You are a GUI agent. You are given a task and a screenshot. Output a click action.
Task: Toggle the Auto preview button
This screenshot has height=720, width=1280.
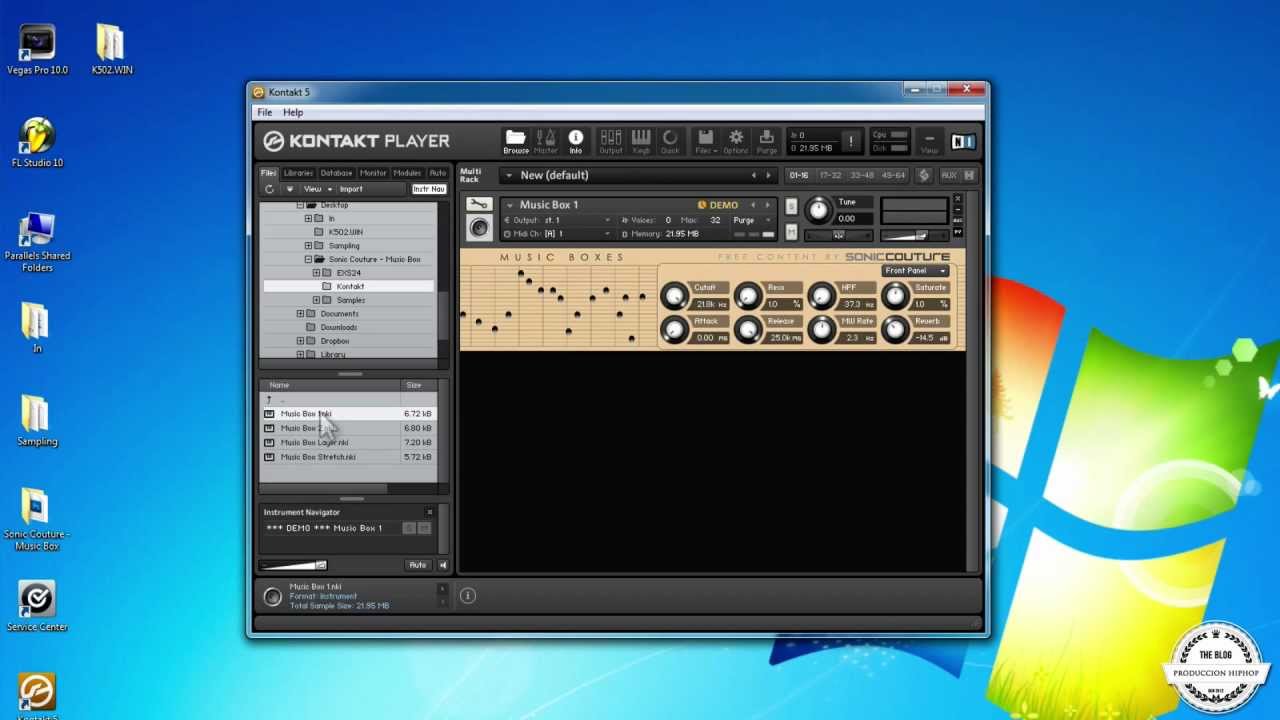pyautogui.click(x=418, y=565)
